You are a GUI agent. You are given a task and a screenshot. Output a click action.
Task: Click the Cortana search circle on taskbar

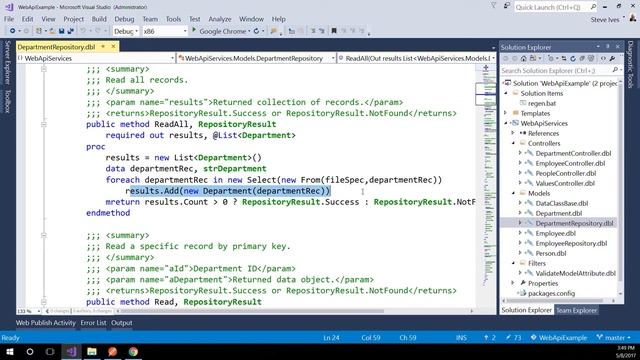[x=30, y=351]
